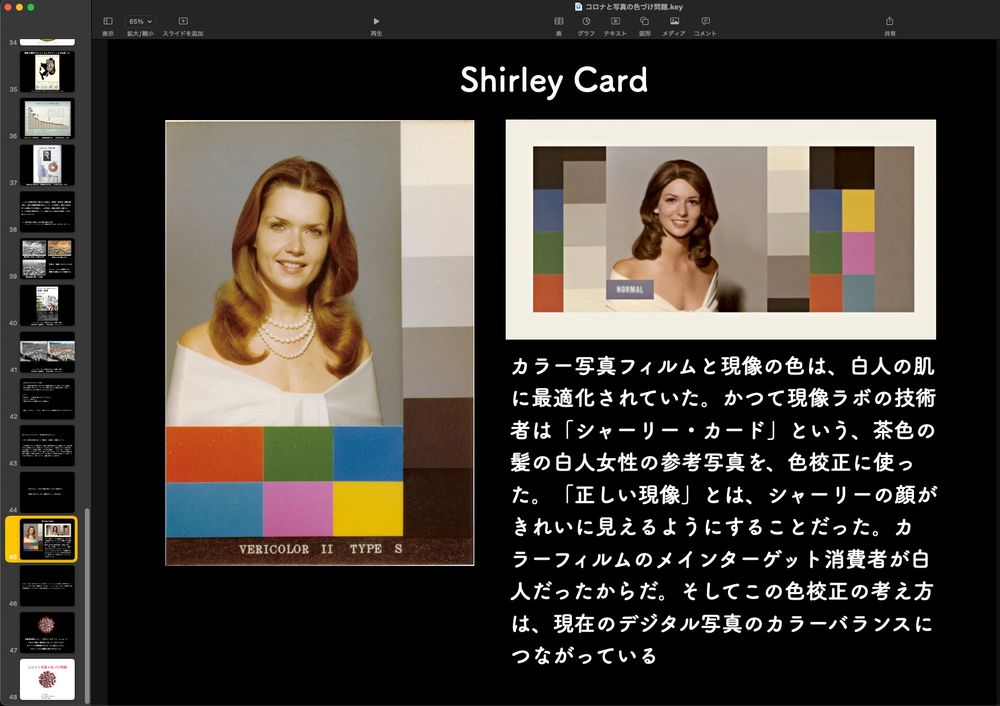Screen dimensions: 1000x706
Task: Add a comment using コメント icon
Action: pos(705,26)
